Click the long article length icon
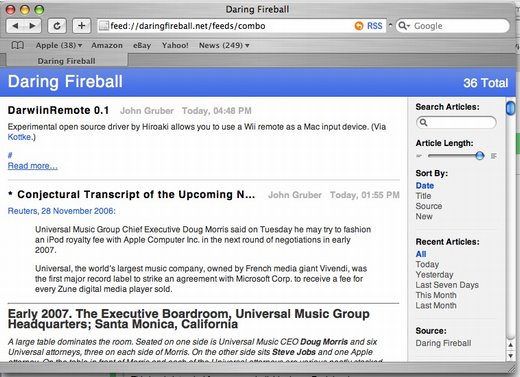Viewport: 520px width, 377px height. coord(494,156)
